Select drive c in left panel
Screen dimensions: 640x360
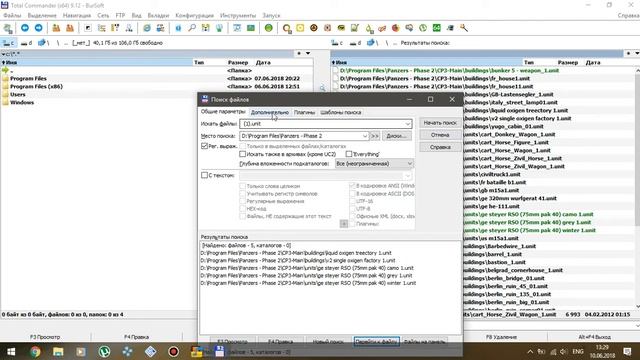click(9, 43)
